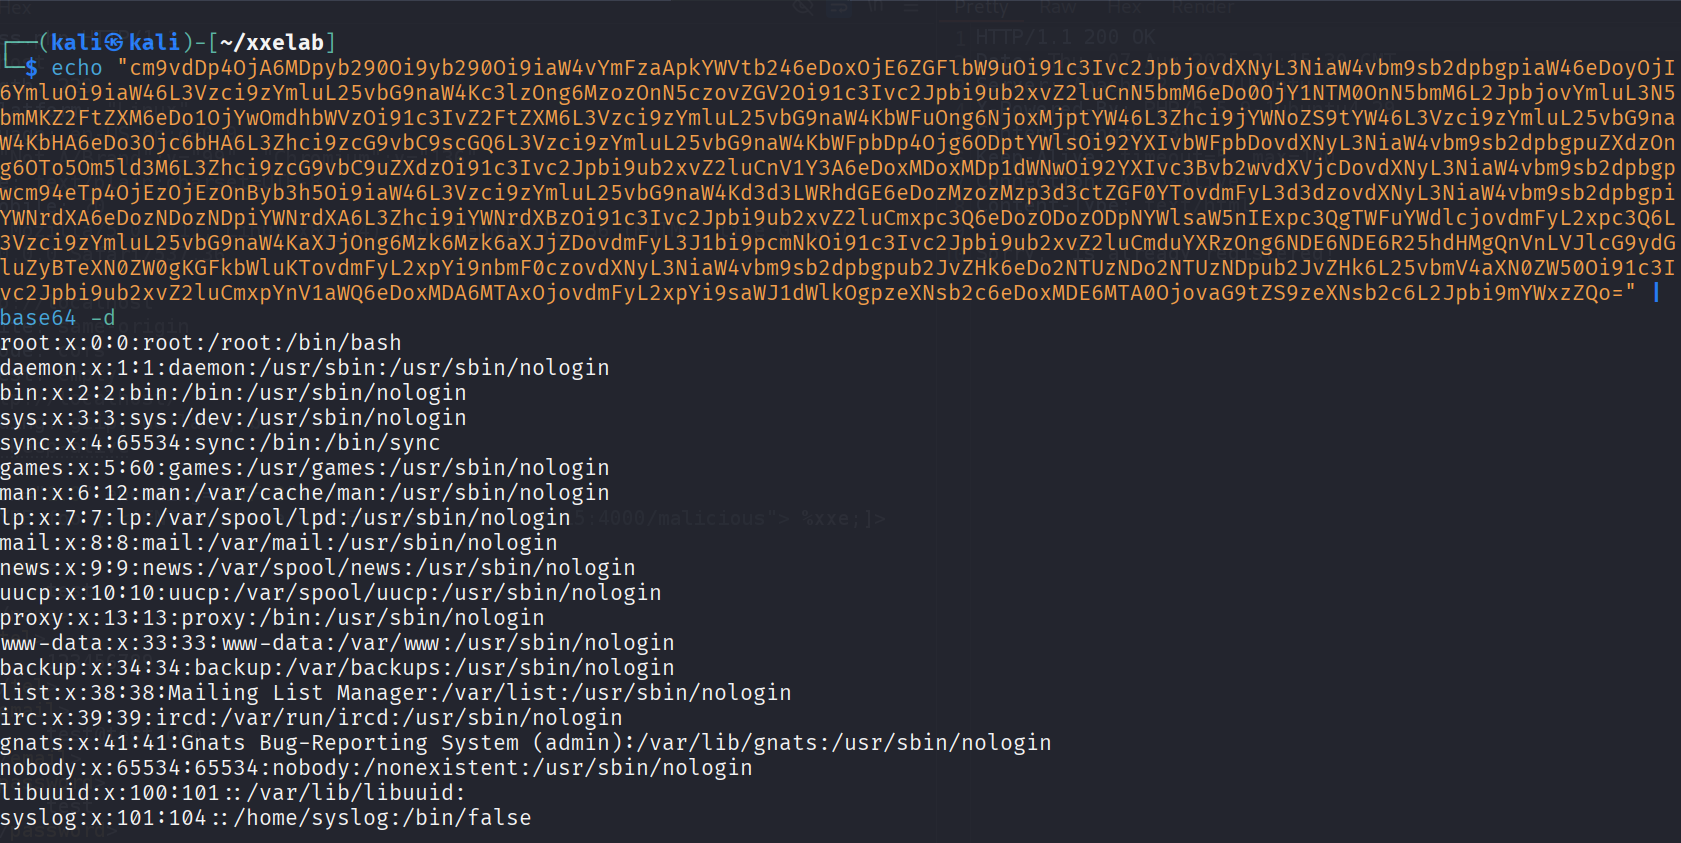Open the faint Render tab
Image resolution: width=1681 pixels, height=843 pixels.
(x=1203, y=8)
